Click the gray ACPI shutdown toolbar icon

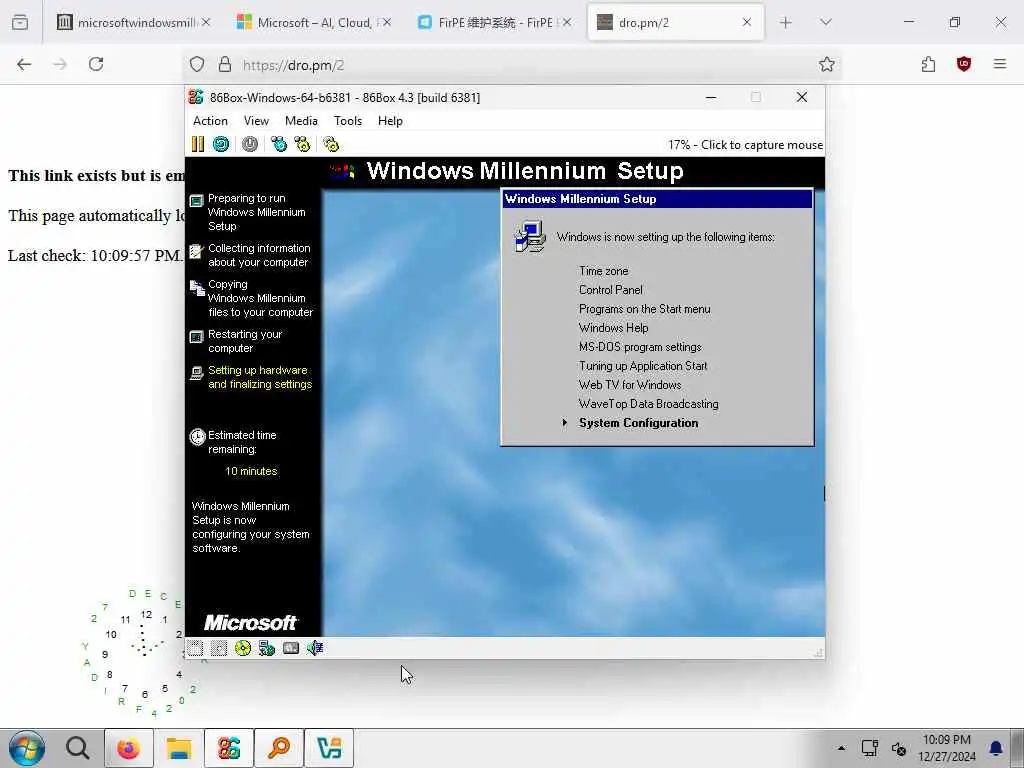coord(249,144)
